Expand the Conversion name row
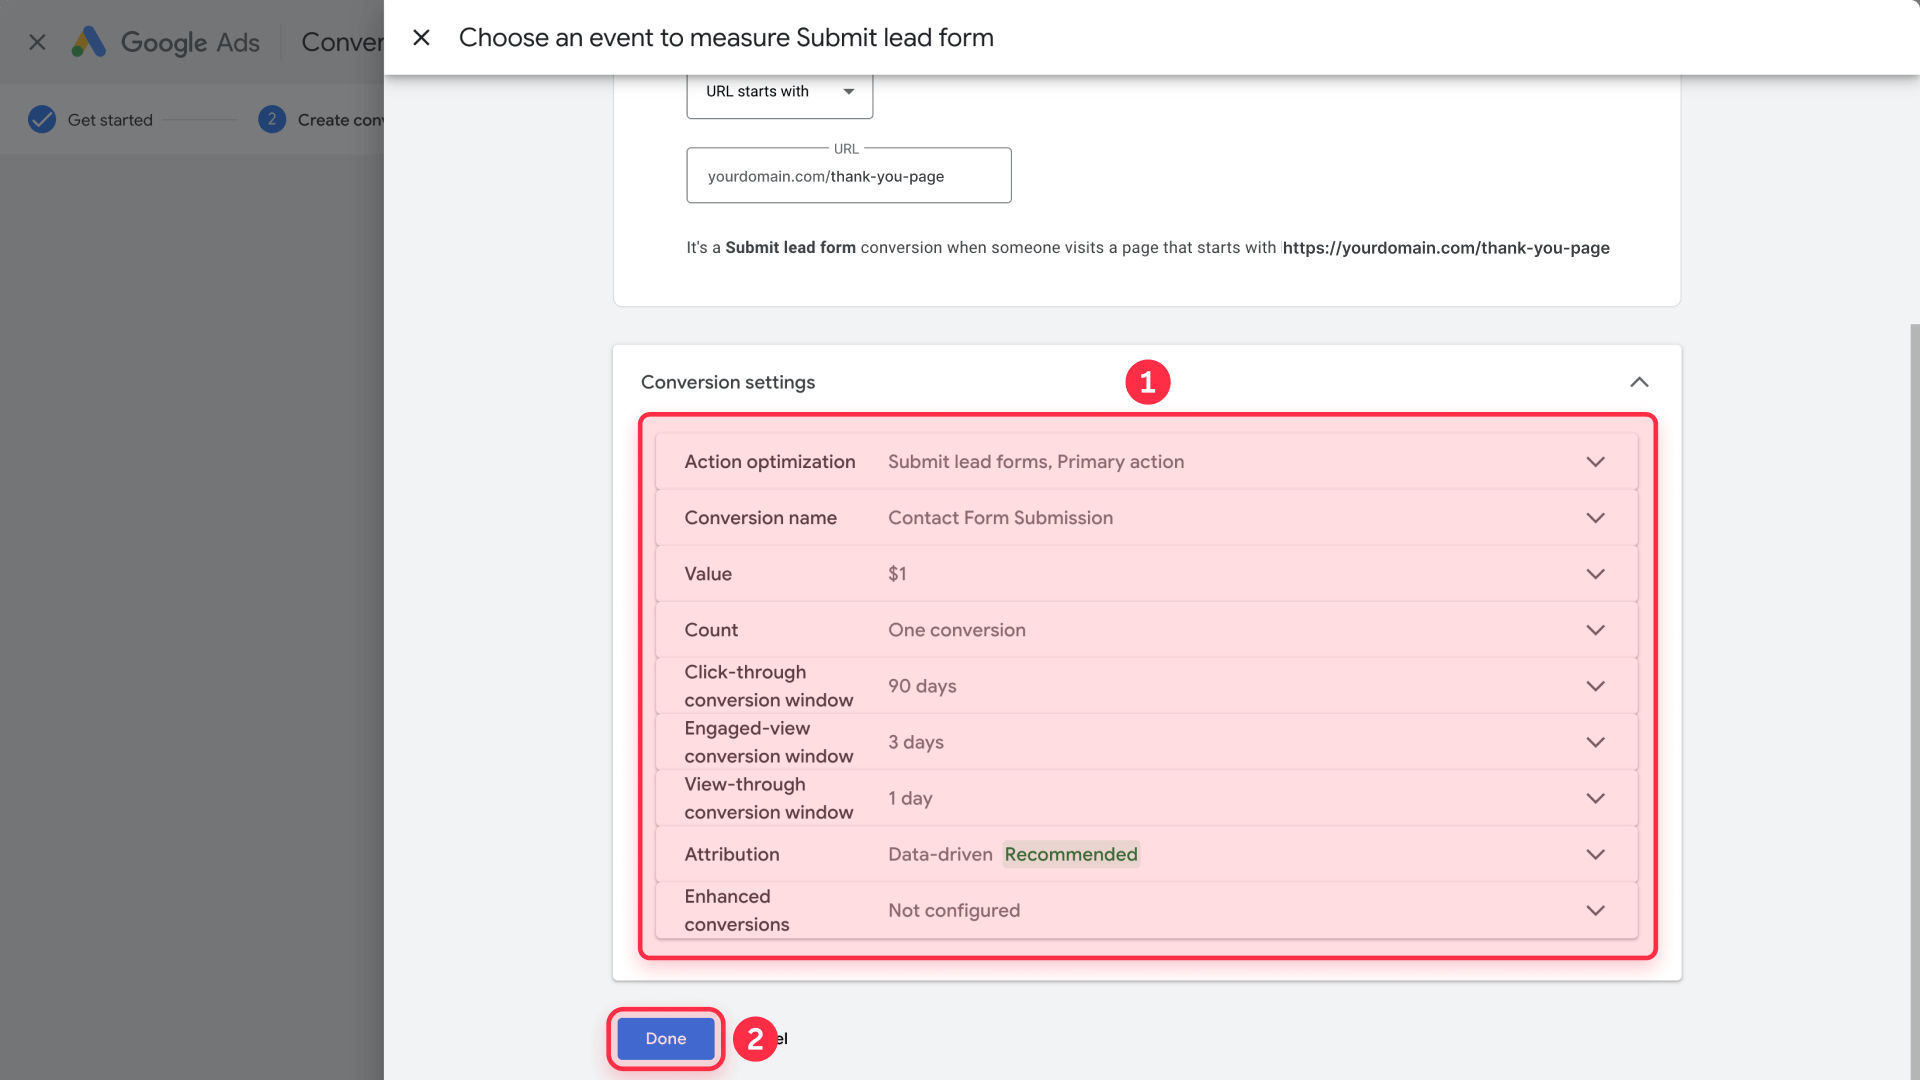 [x=1595, y=517]
